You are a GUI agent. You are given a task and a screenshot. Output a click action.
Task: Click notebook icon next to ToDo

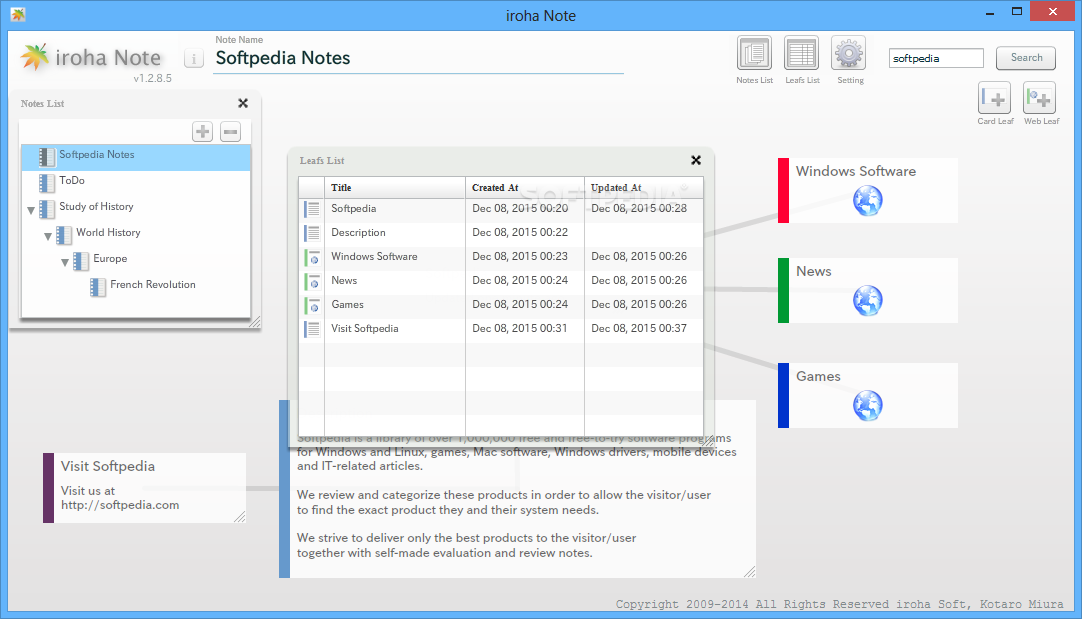coord(47,183)
